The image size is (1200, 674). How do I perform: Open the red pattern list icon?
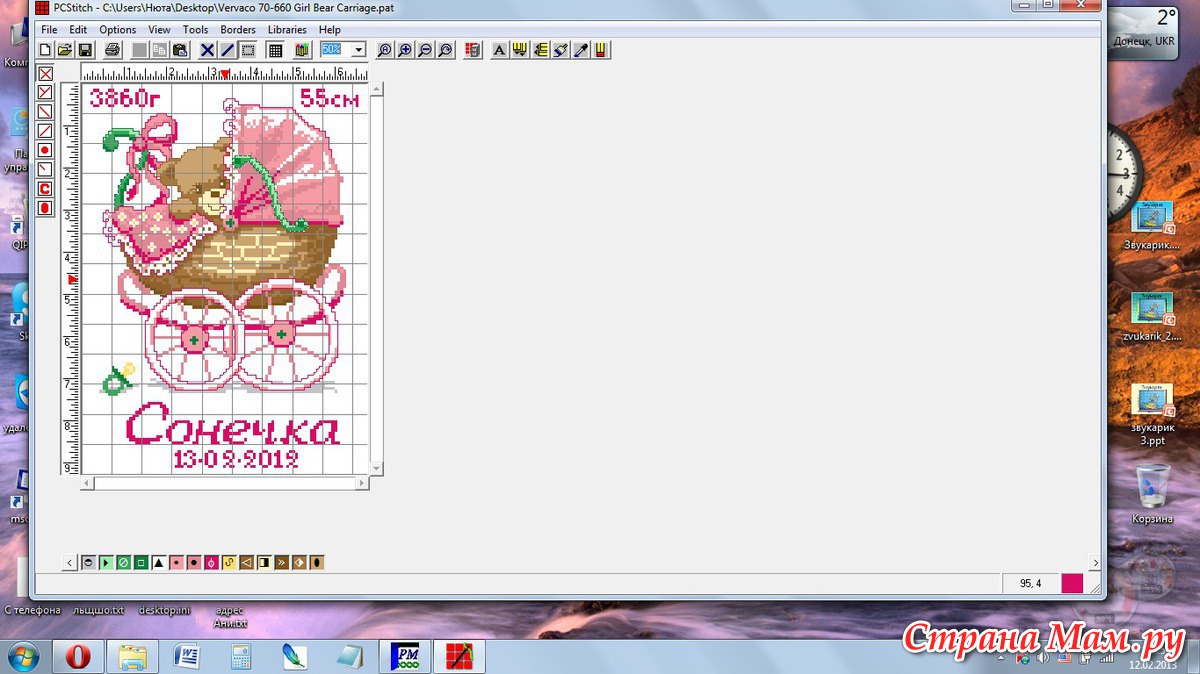[x=472, y=50]
